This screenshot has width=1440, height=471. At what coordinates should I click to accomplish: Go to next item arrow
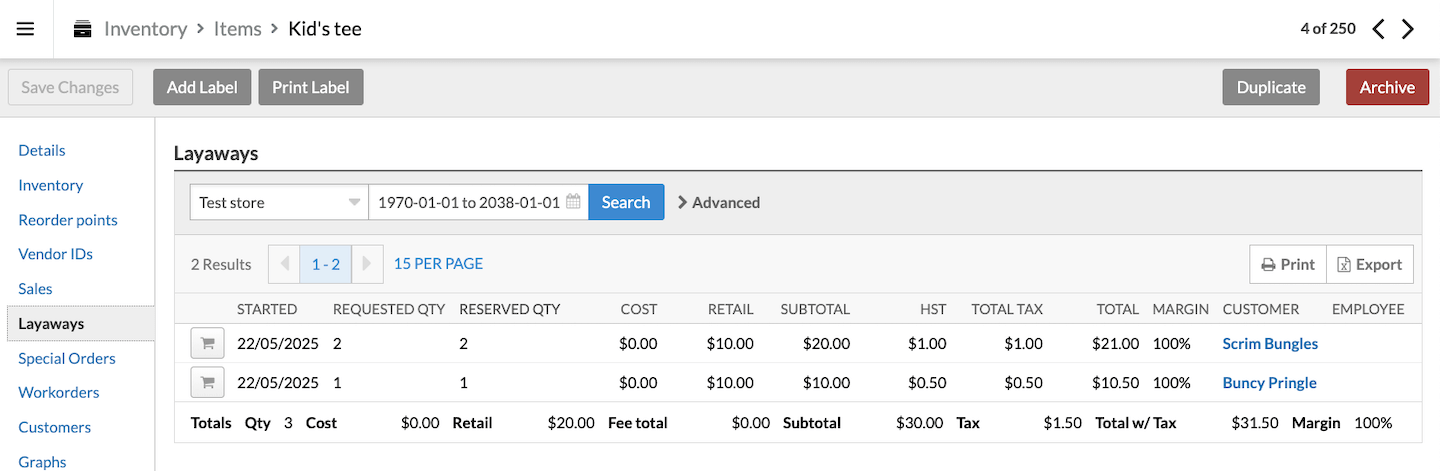1408,29
